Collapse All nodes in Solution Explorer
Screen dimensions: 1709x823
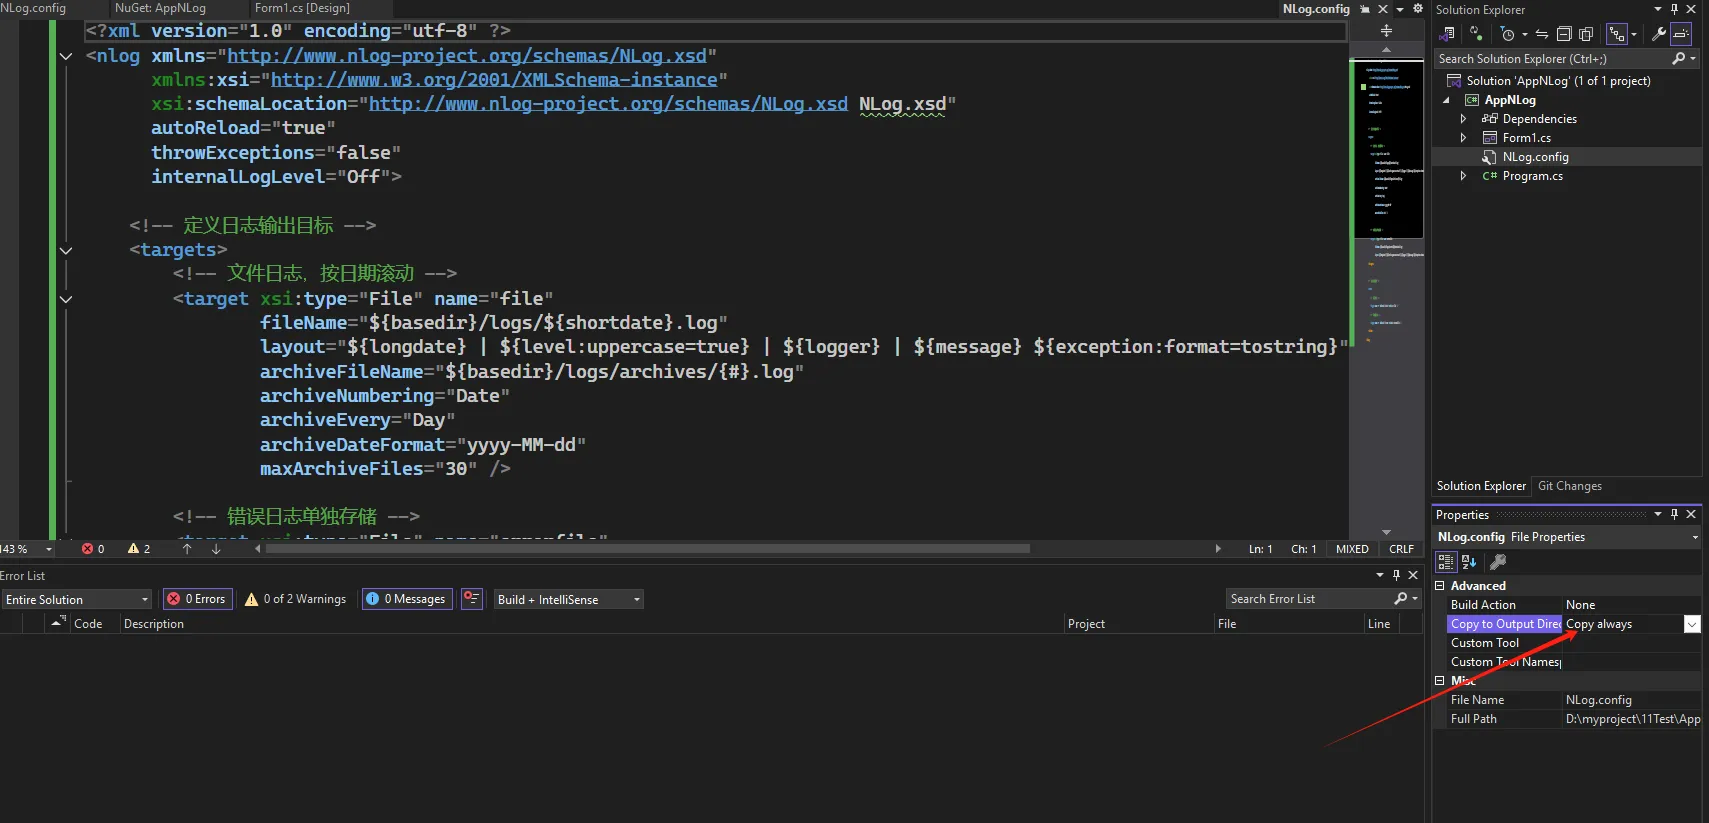pos(1564,34)
